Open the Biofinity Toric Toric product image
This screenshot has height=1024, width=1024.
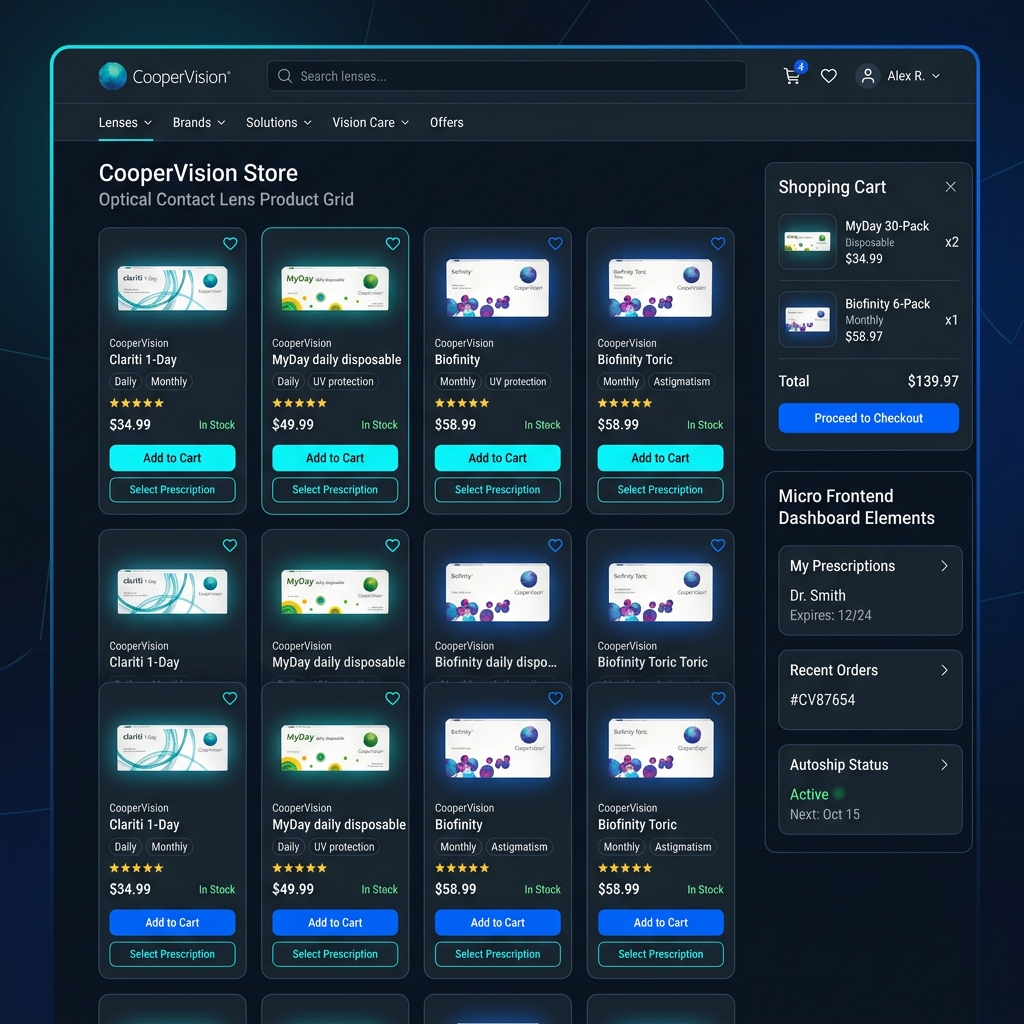click(x=660, y=592)
